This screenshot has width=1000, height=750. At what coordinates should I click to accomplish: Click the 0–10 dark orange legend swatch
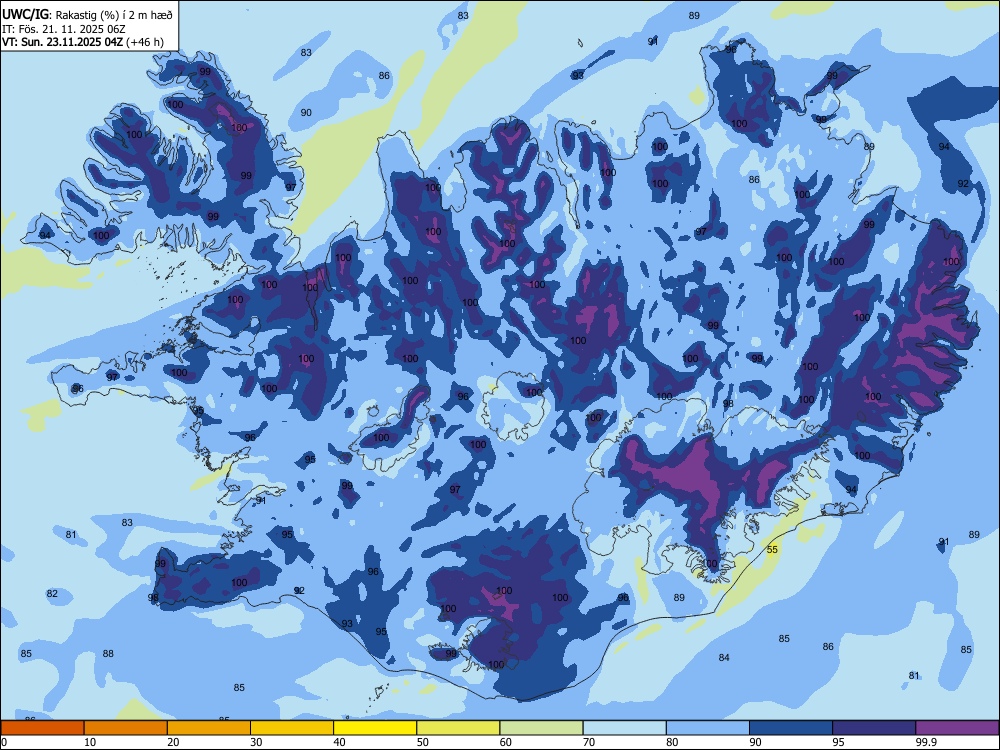click(x=42, y=728)
